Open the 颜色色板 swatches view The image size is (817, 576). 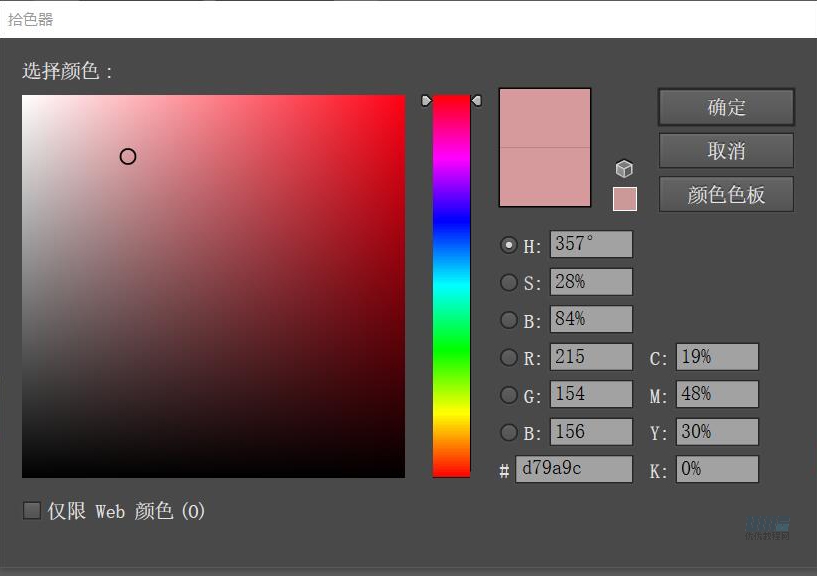point(726,195)
